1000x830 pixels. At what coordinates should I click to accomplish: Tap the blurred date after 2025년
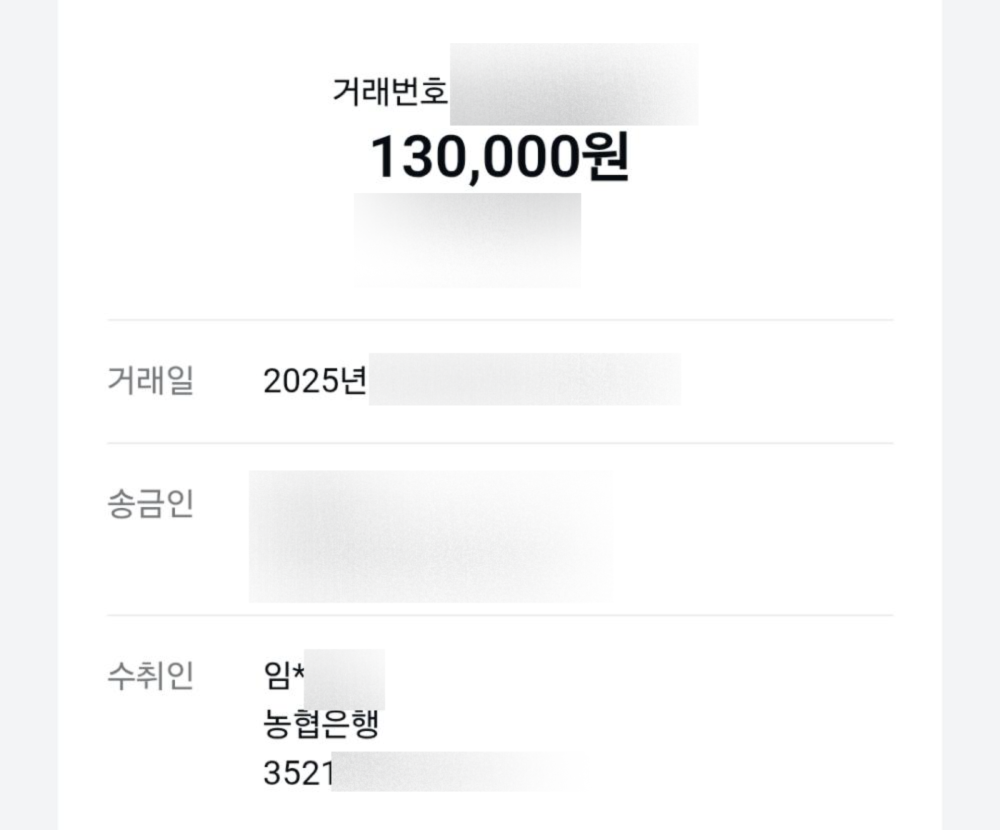(x=525, y=379)
